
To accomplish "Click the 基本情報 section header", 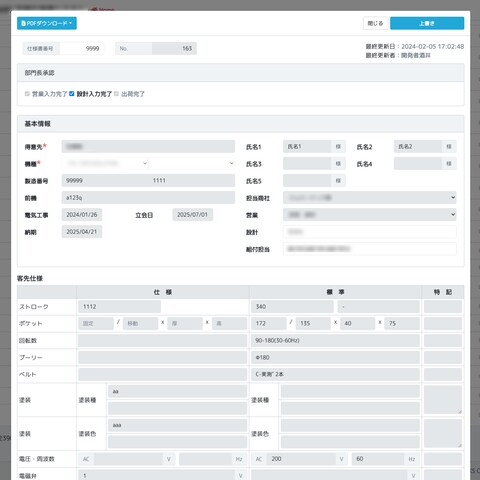I will 240,124.
